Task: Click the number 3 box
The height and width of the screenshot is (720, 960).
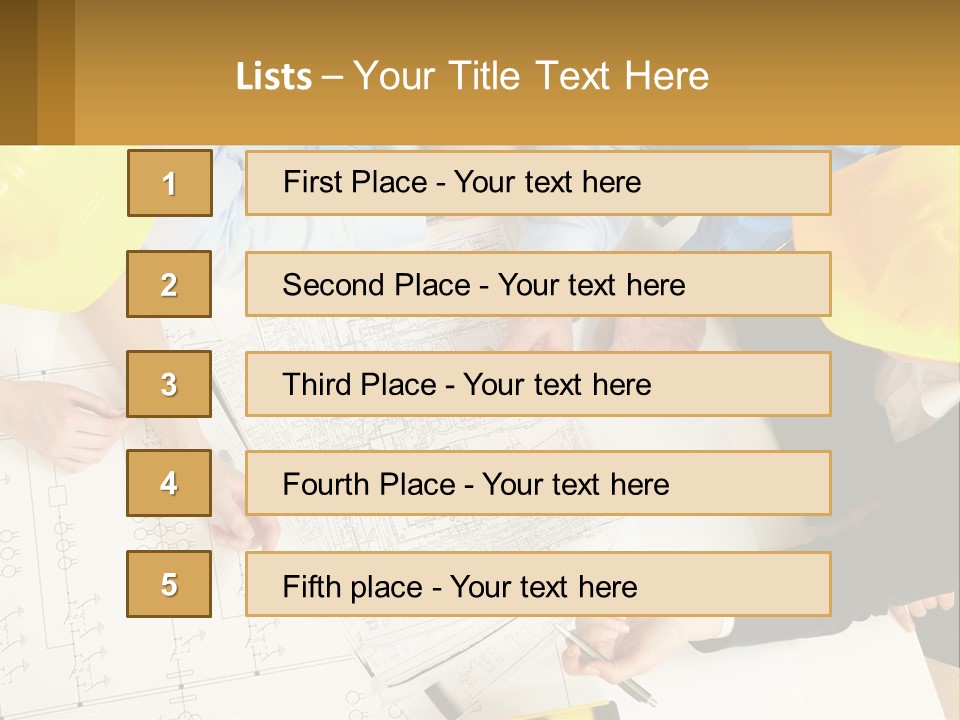Action: click(169, 384)
